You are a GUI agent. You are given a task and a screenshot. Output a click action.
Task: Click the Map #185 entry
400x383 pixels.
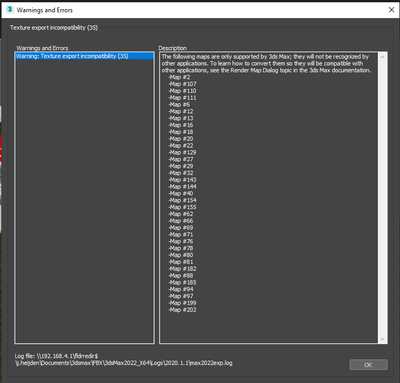182,282
